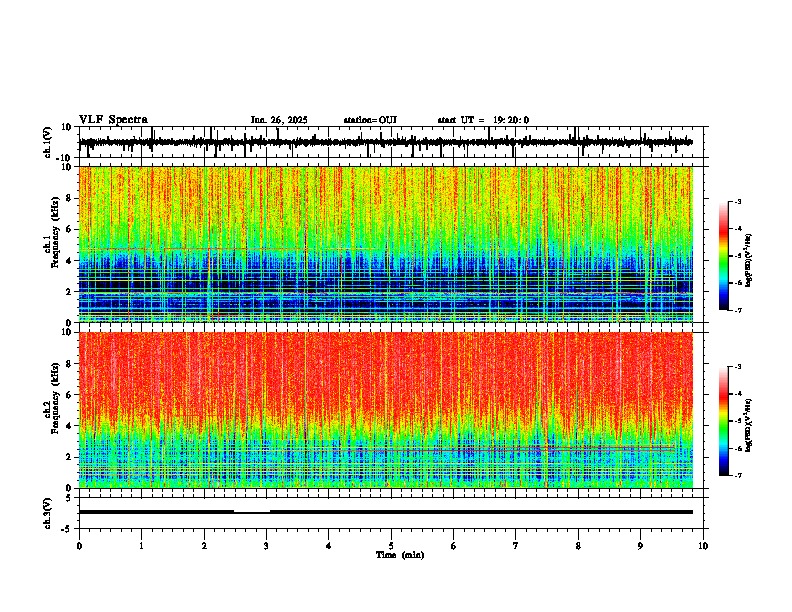Click inside the ch.1 frequency spectrogram
This screenshot has height=612, width=792.
386,244
